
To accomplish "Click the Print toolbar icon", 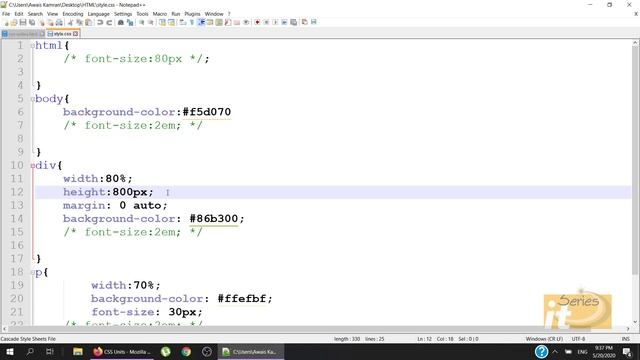I will (59, 22).
